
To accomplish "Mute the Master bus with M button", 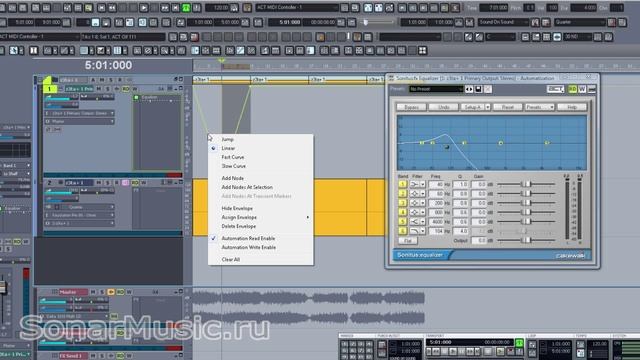I will coord(93,292).
